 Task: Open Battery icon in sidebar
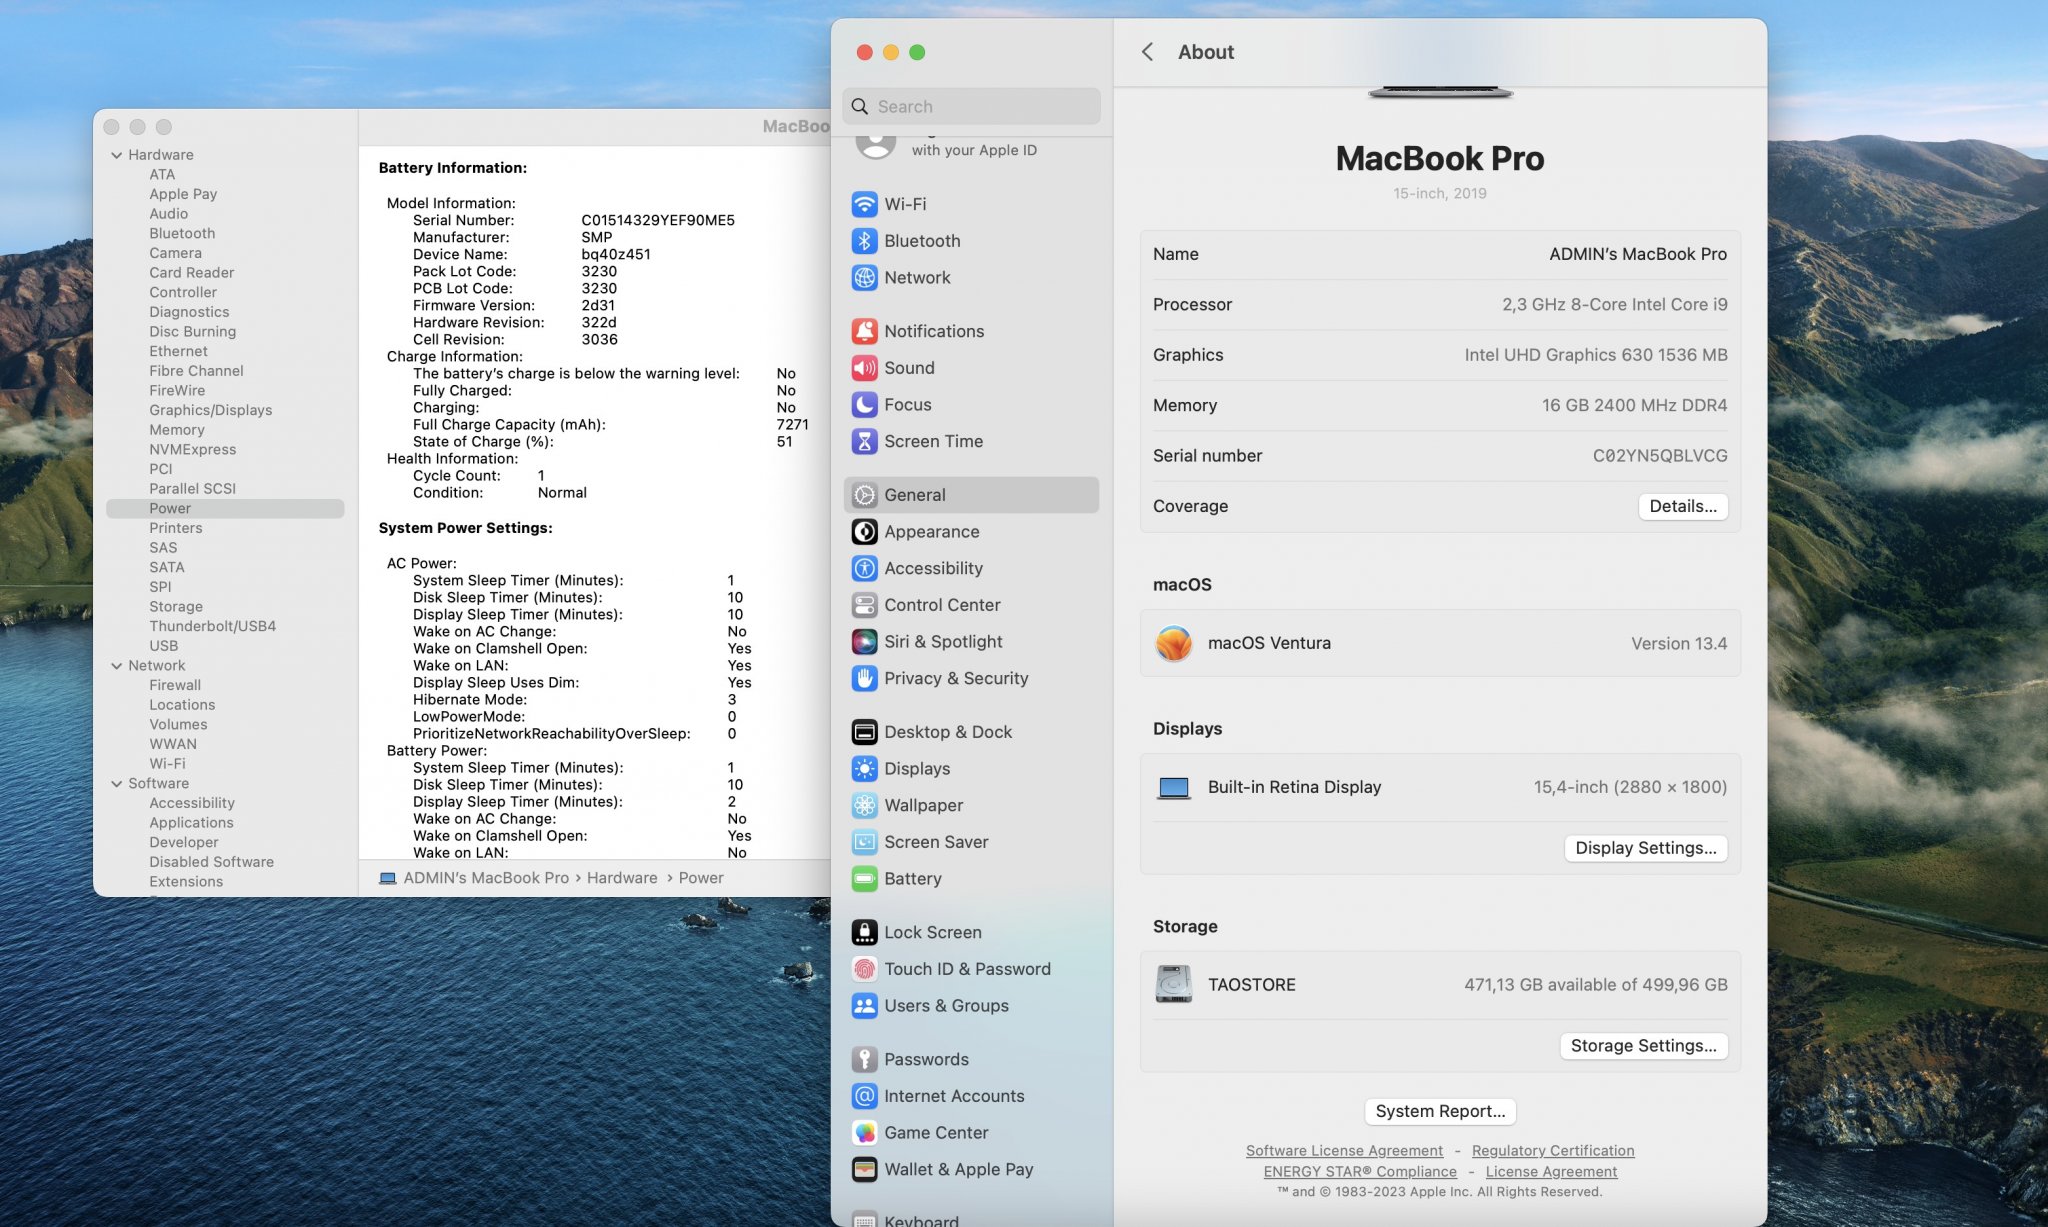pos(864,879)
